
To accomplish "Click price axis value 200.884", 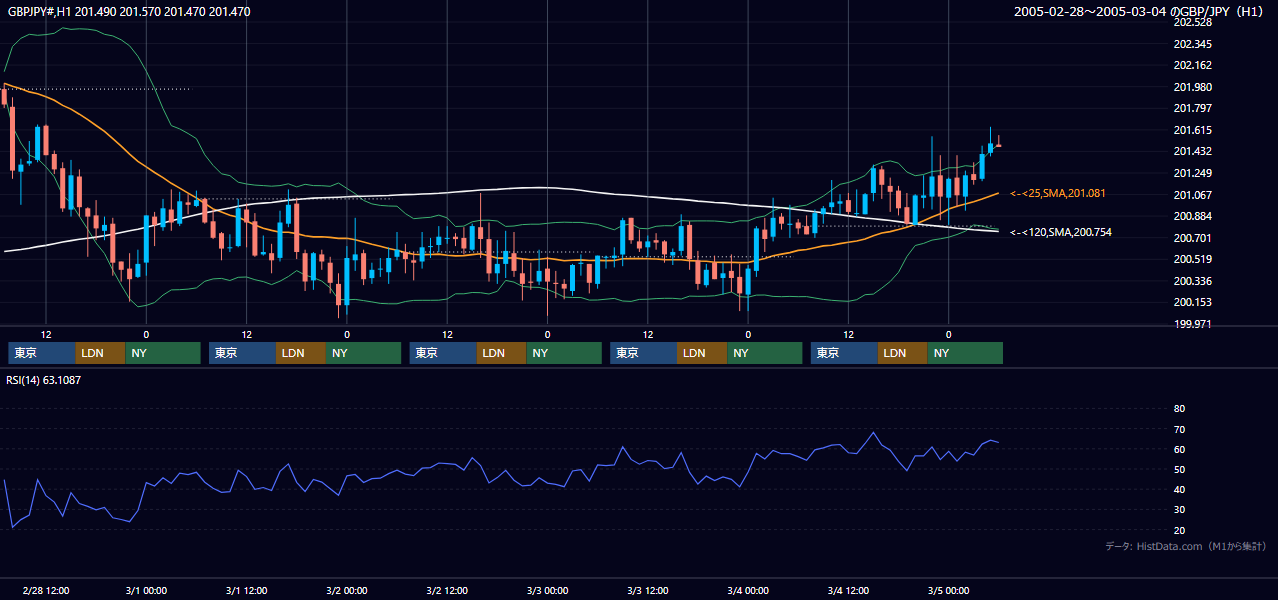I will click(x=1192, y=216).
